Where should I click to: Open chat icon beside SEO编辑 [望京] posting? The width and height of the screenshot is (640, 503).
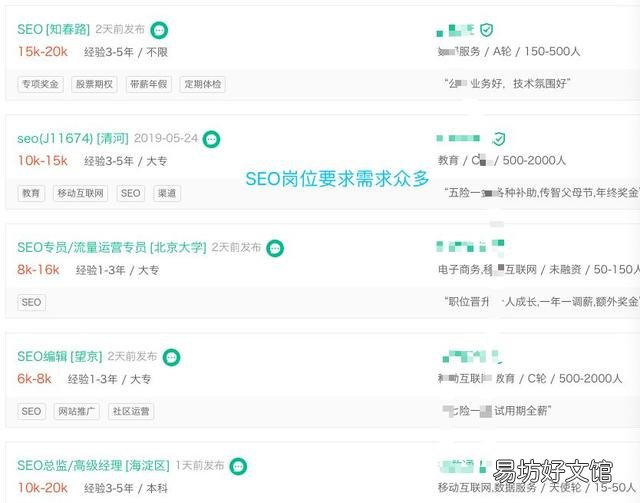[171, 357]
